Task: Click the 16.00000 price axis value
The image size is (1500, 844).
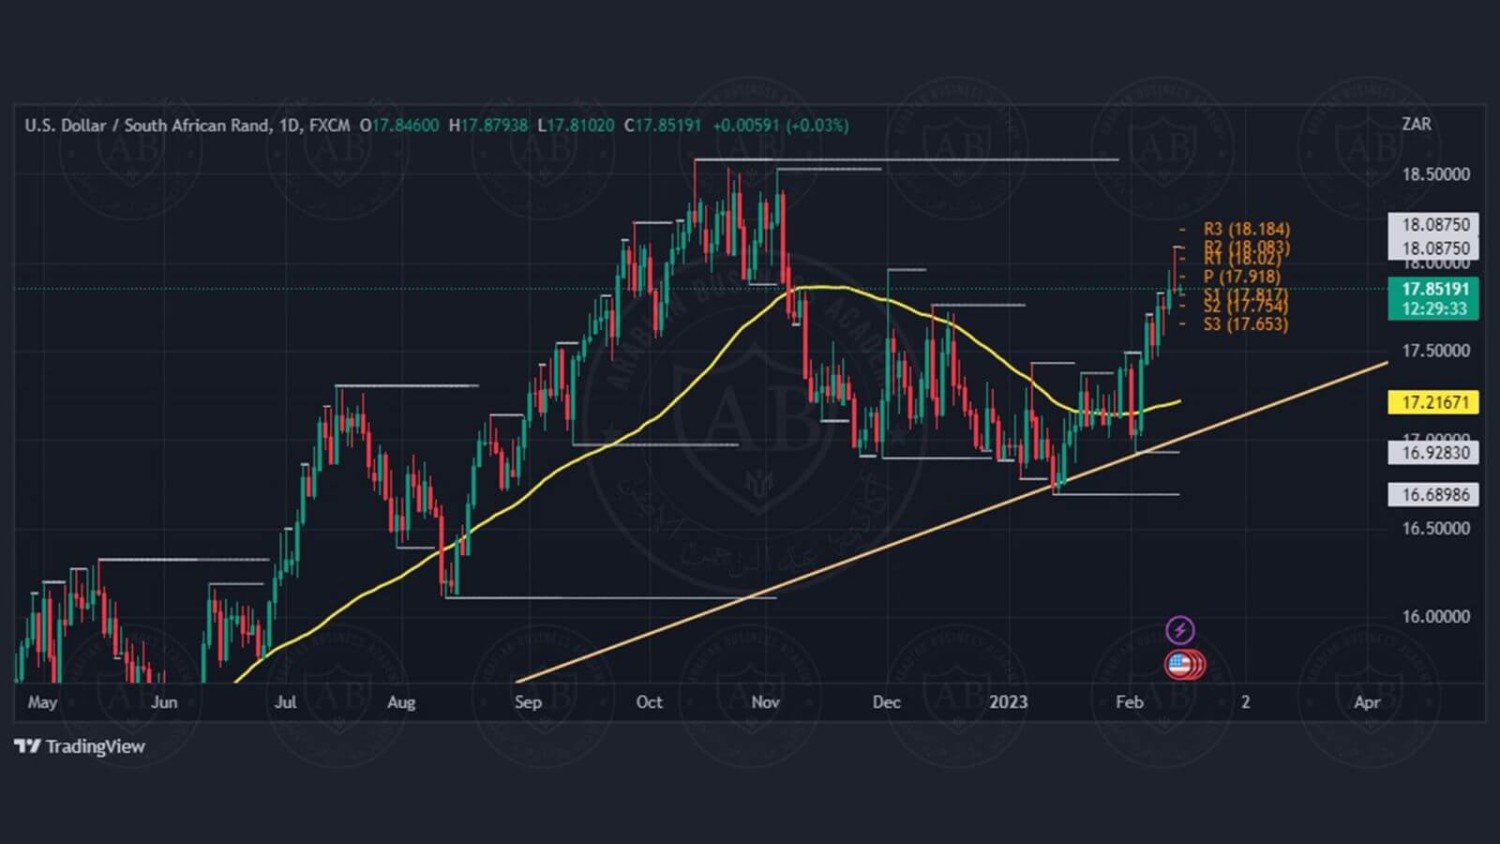Action: 1436,617
